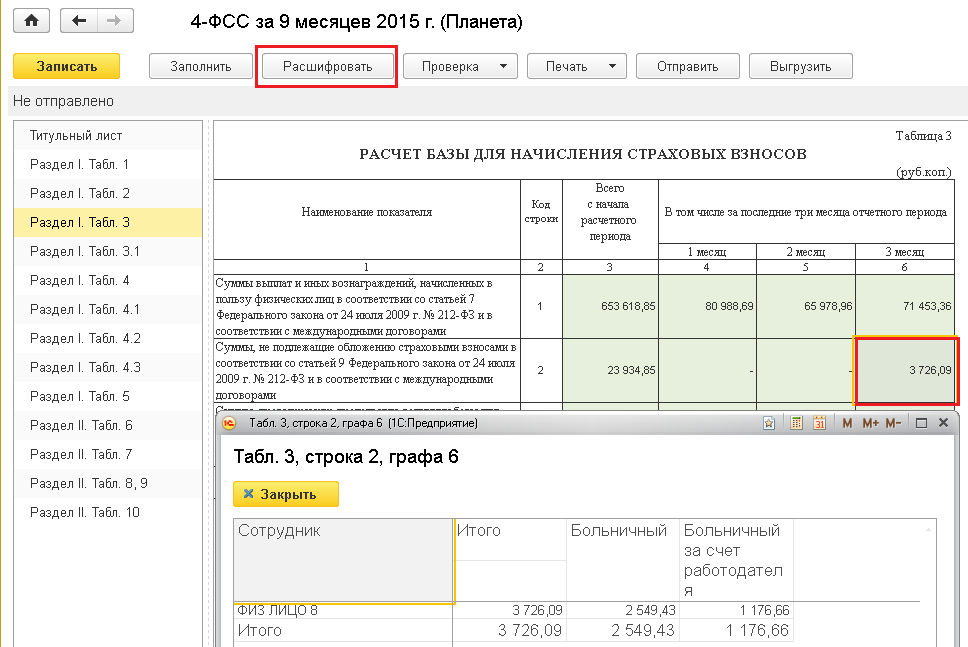Select Раздел I. Табл. 3
The width and height of the screenshot is (968, 647).
[x=108, y=222]
